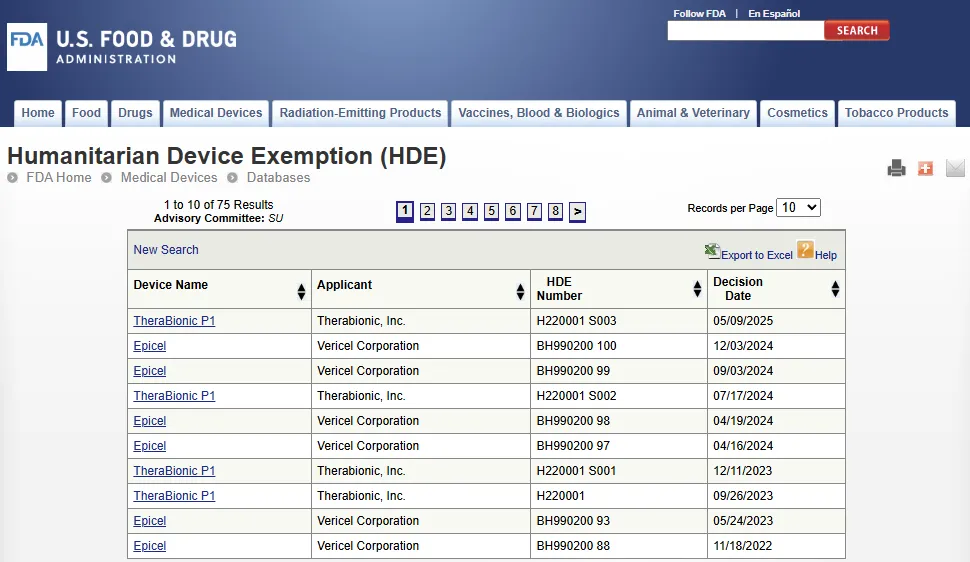Click Help link text

pyautogui.click(x=825, y=255)
